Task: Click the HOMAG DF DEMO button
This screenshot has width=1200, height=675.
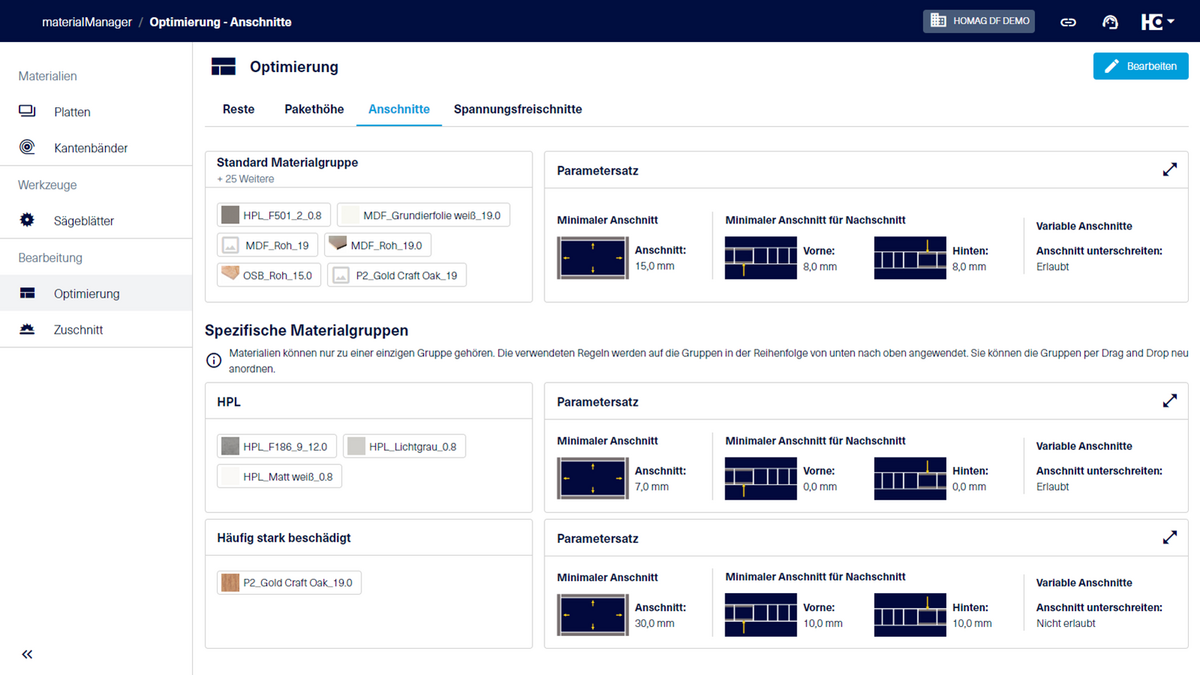Action: 978,21
